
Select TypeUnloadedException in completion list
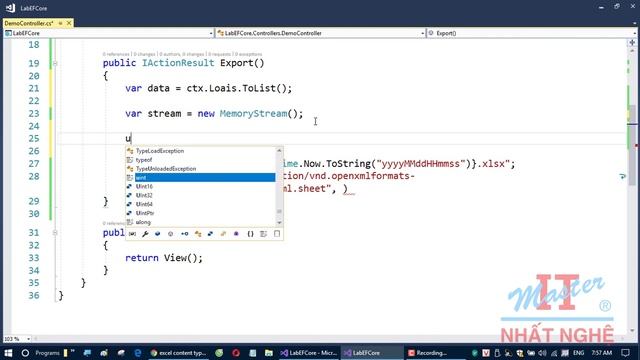[200, 169]
